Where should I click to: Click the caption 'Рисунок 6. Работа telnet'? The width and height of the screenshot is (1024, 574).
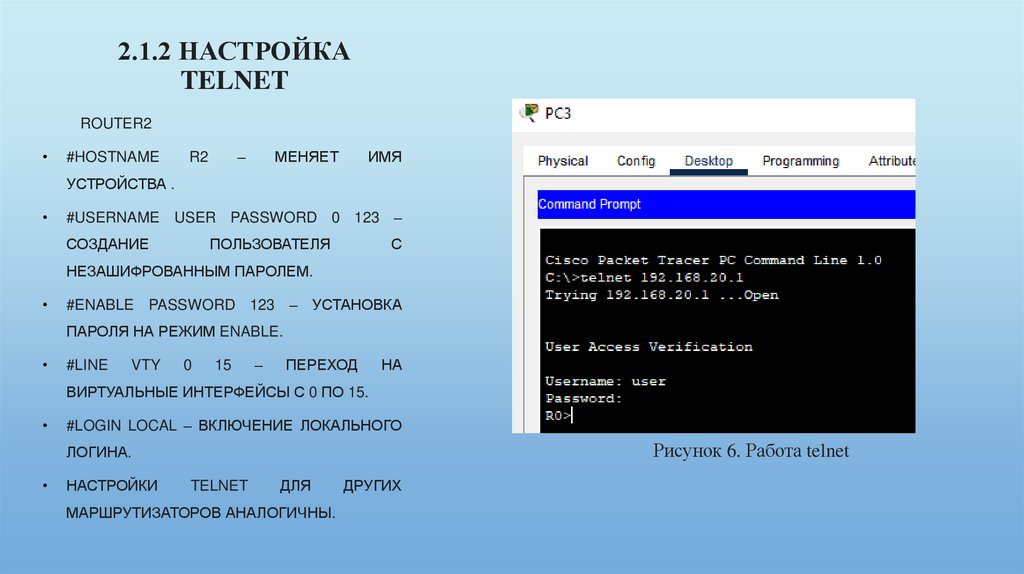pyautogui.click(x=751, y=451)
